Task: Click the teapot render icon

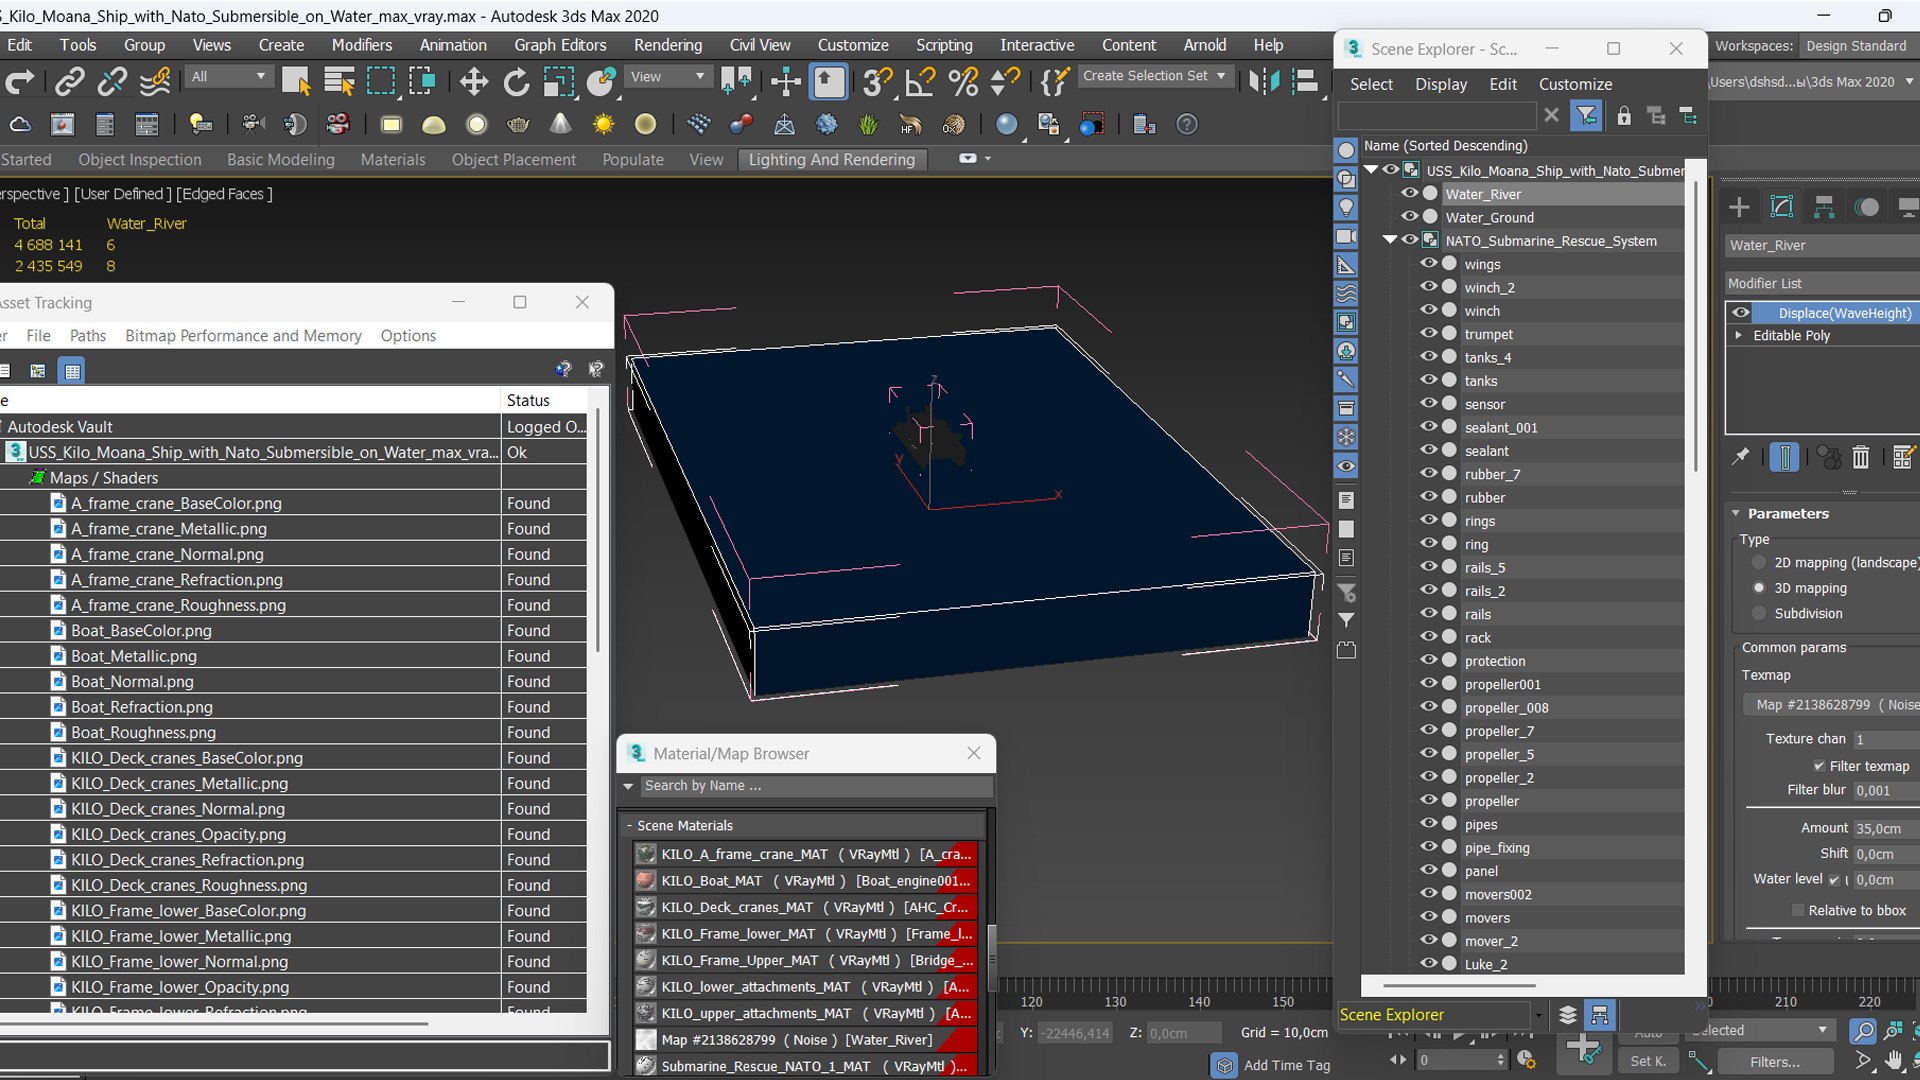Action: coord(518,125)
